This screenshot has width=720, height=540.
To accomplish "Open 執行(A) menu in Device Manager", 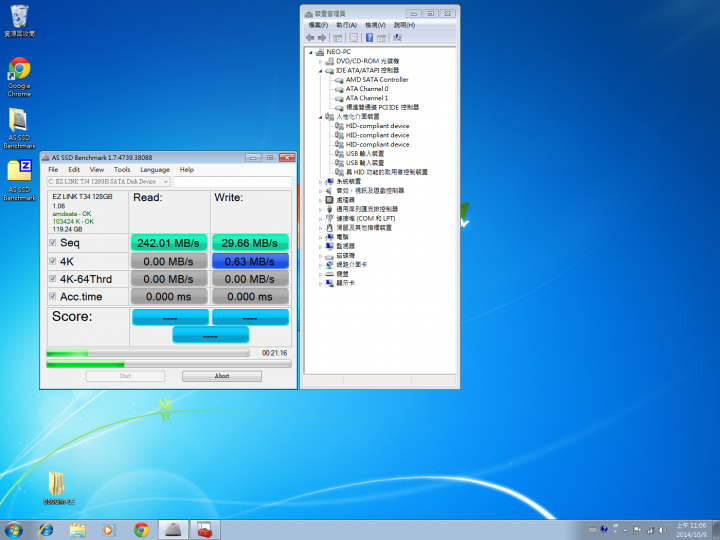I will coord(346,25).
